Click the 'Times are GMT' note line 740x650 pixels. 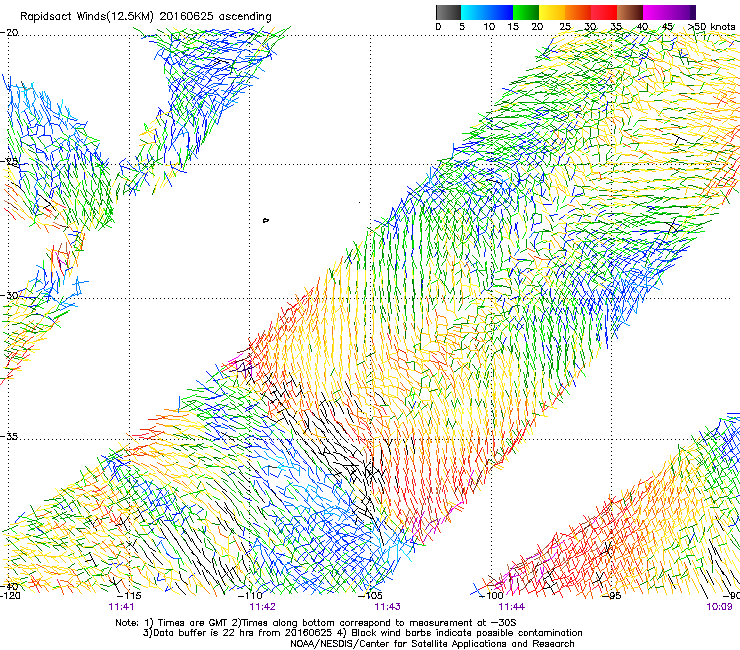point(316,623)
